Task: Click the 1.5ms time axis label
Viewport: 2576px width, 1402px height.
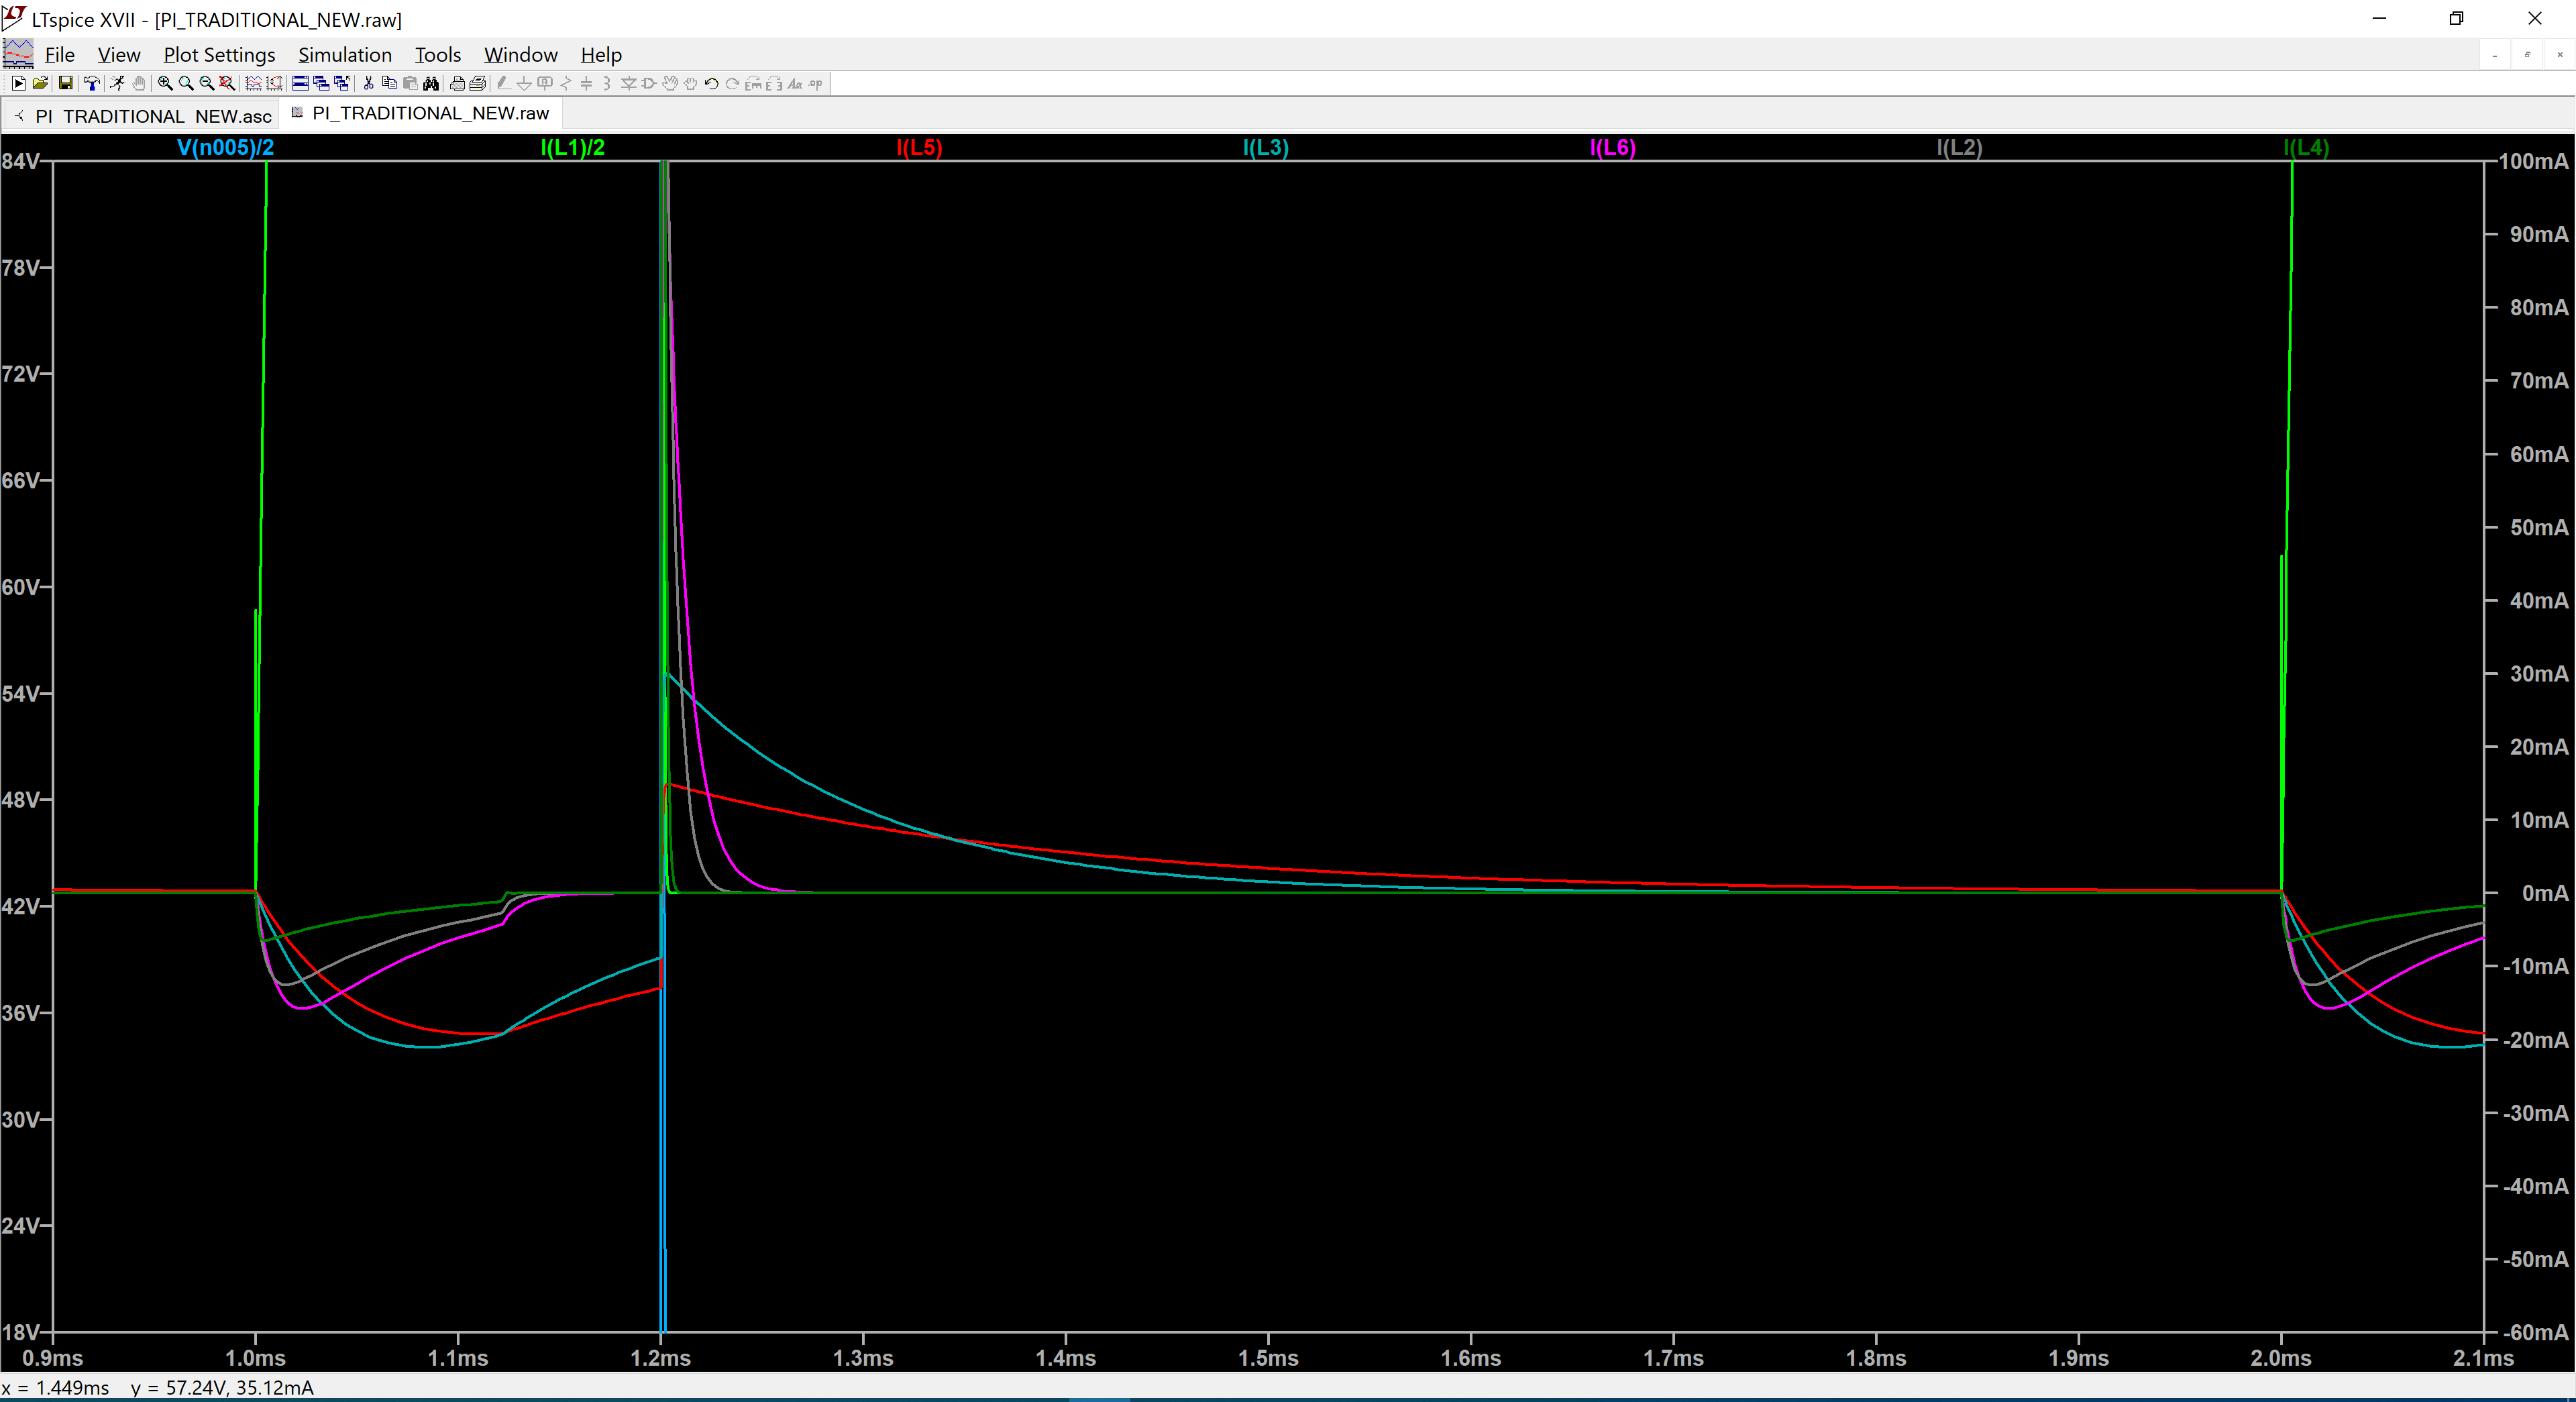Action: click(x=1268, y=1358)
